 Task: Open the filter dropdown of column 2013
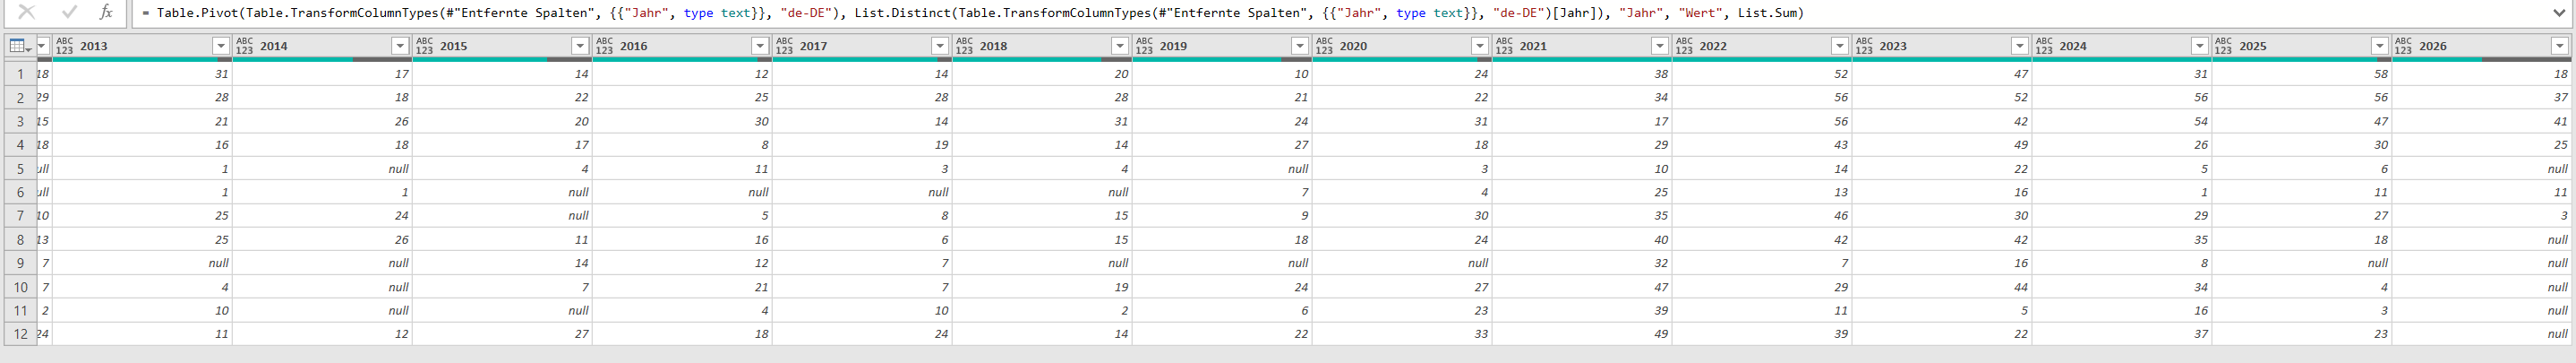[x=221, y=46]
